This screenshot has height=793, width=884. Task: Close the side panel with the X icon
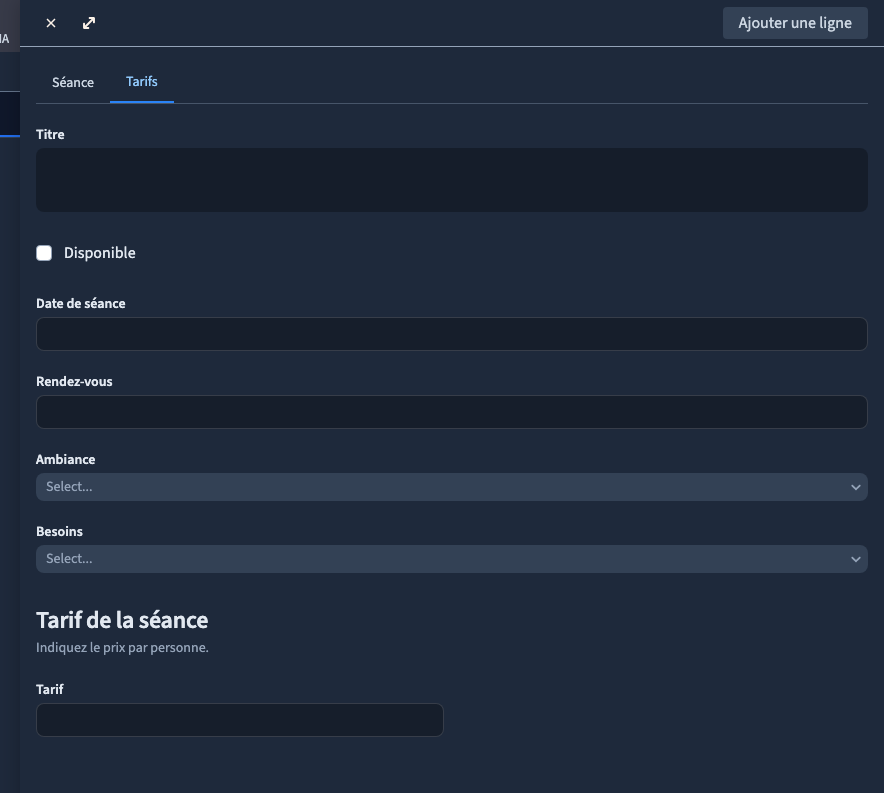tap(51, 23)
